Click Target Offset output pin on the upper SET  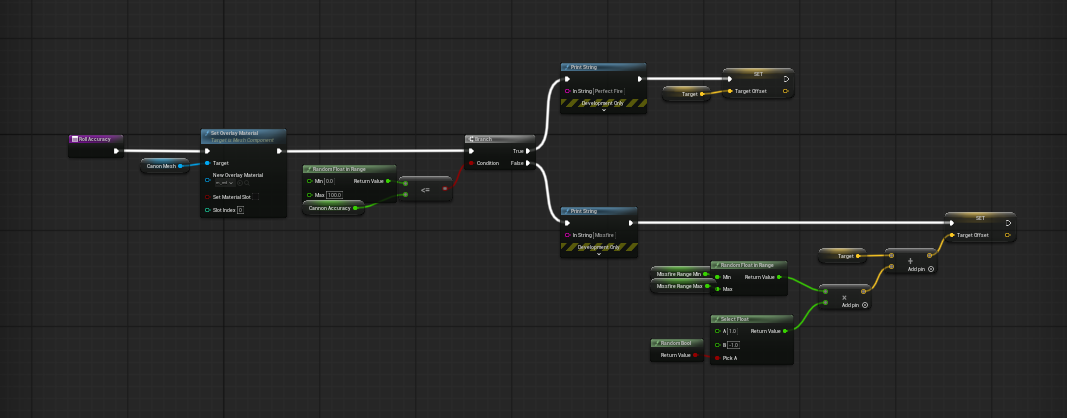tap(785, 91)
